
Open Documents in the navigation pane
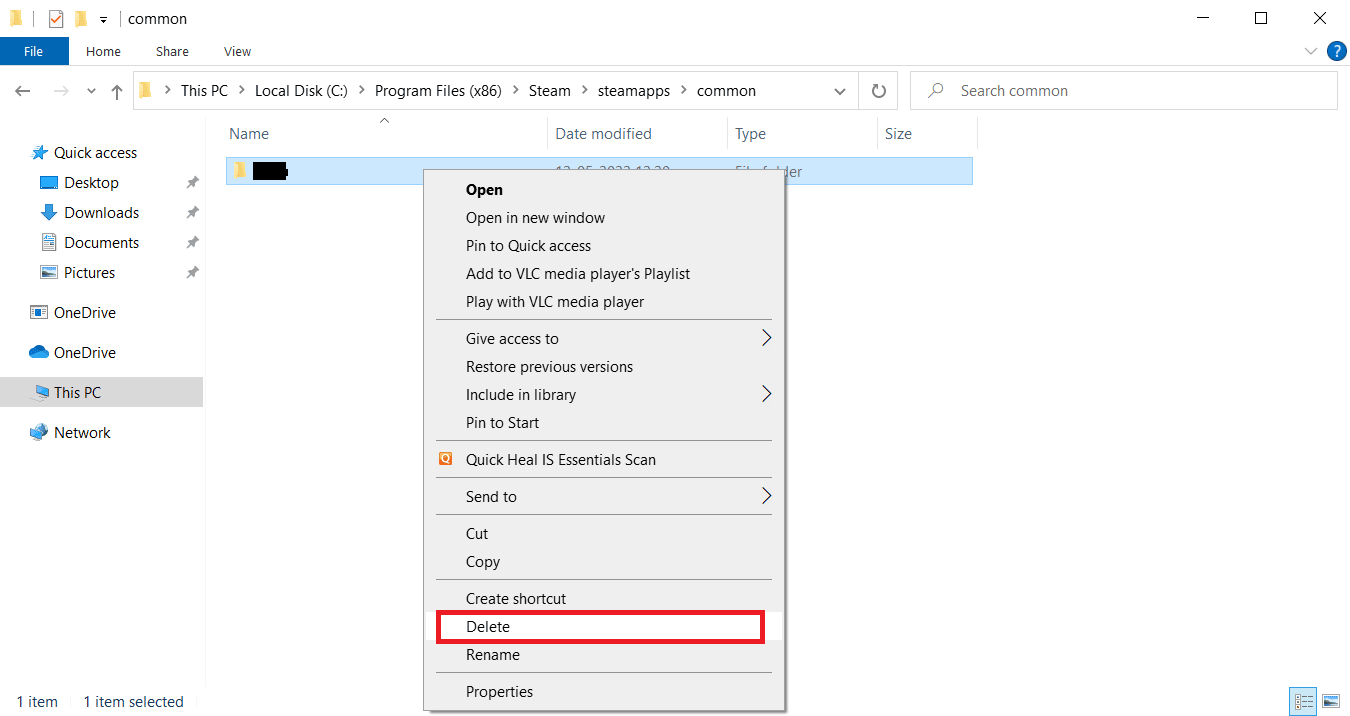(101, 243)
